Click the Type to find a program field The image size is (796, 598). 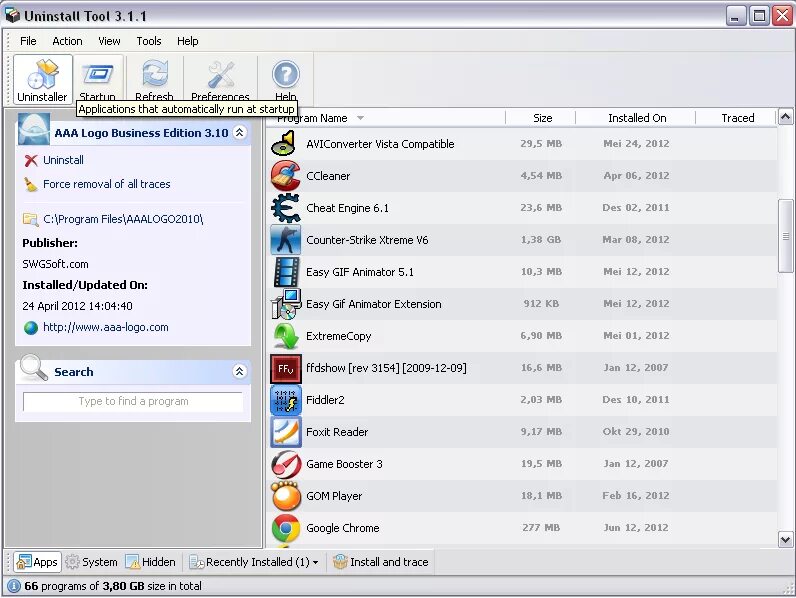coord(133,402)
